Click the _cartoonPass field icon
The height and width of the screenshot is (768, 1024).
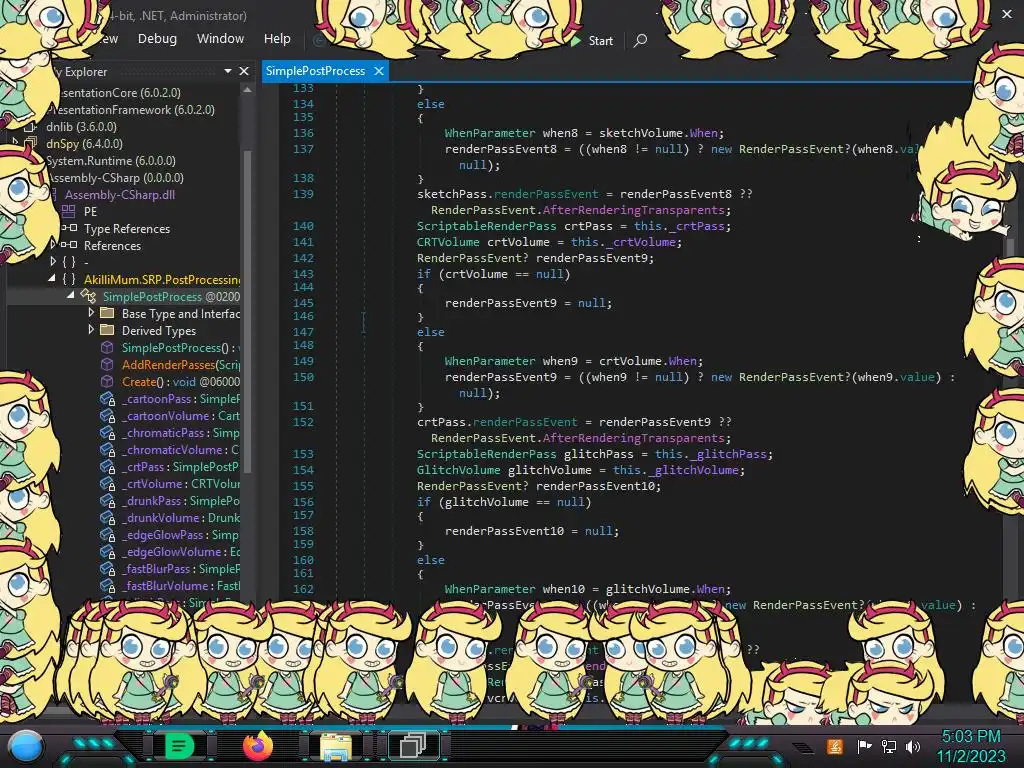108,398
